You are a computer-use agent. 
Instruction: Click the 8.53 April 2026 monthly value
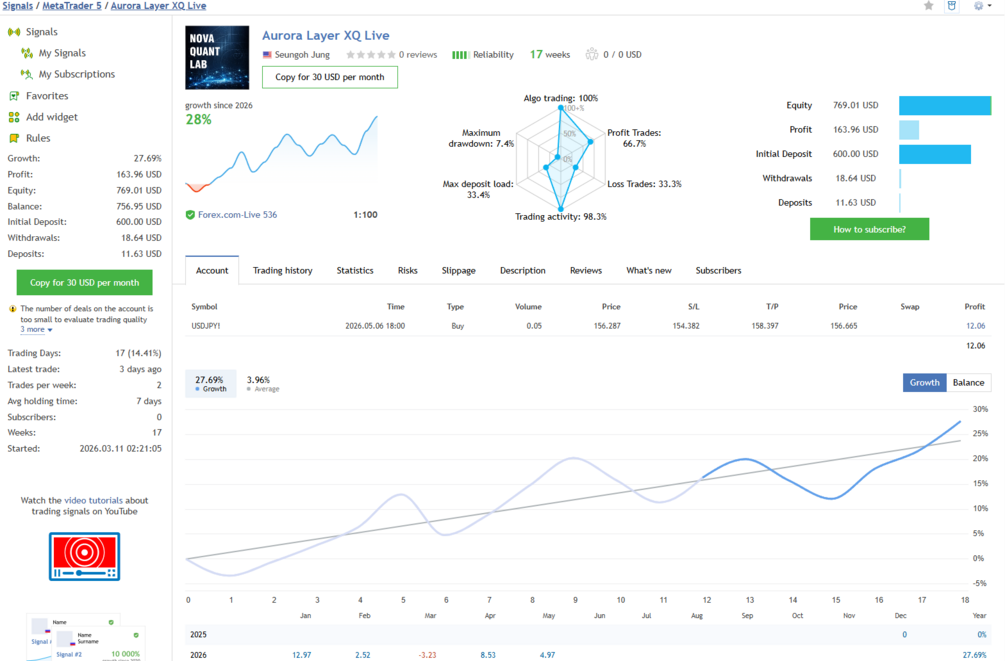point(488,655)
